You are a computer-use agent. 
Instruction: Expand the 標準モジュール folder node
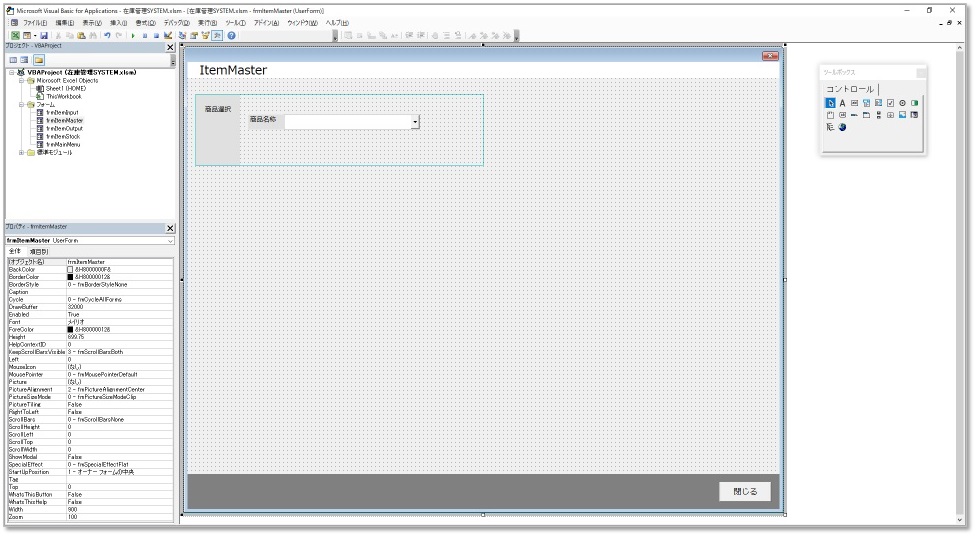click(x=21, y=153)
